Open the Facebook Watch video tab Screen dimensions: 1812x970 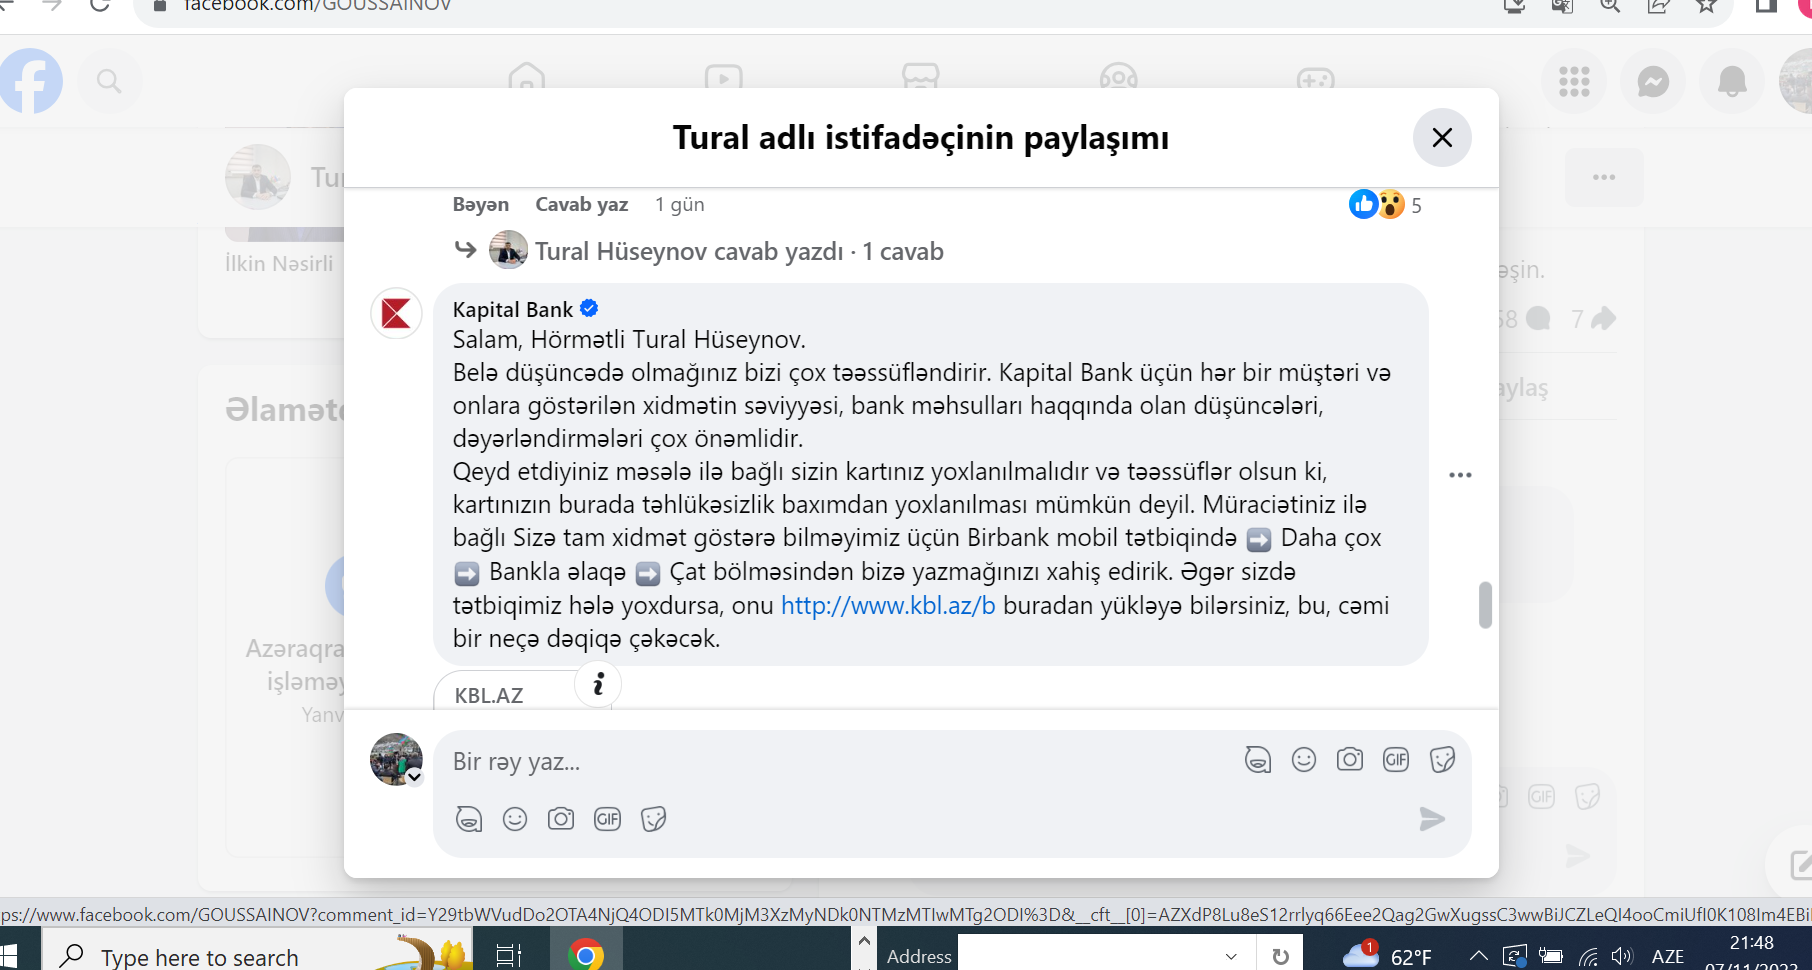[x=723, y=78]
